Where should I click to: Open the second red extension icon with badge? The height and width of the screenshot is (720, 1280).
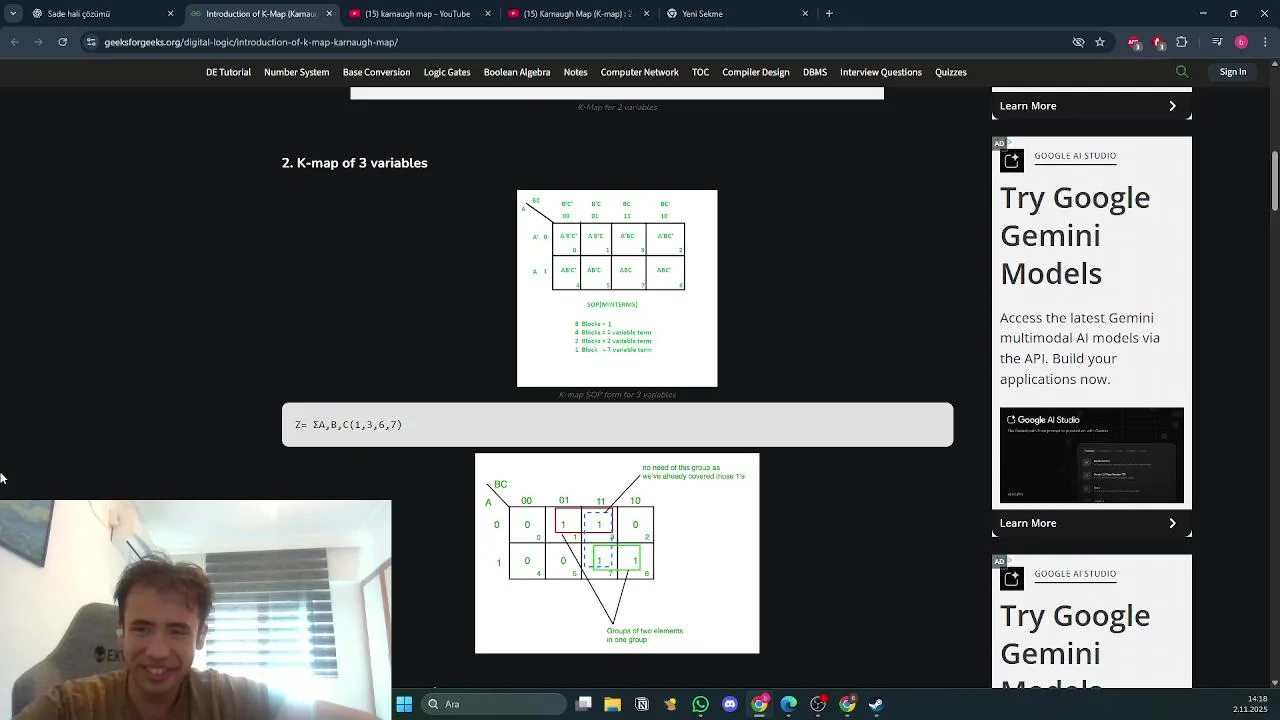pos(1157,42)
